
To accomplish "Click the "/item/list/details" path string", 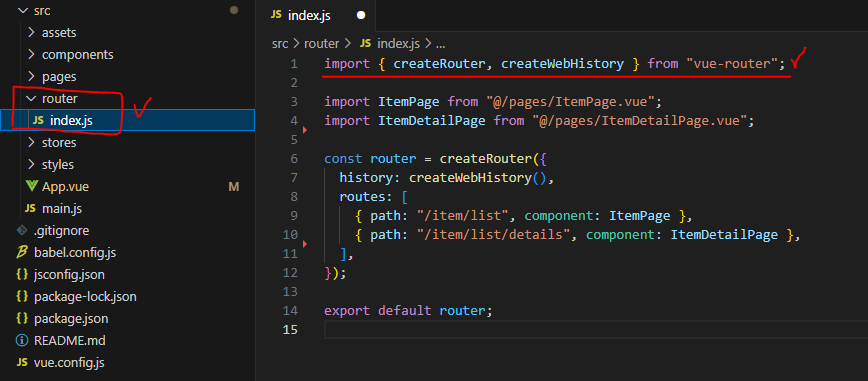I will (x=494, y=235).
